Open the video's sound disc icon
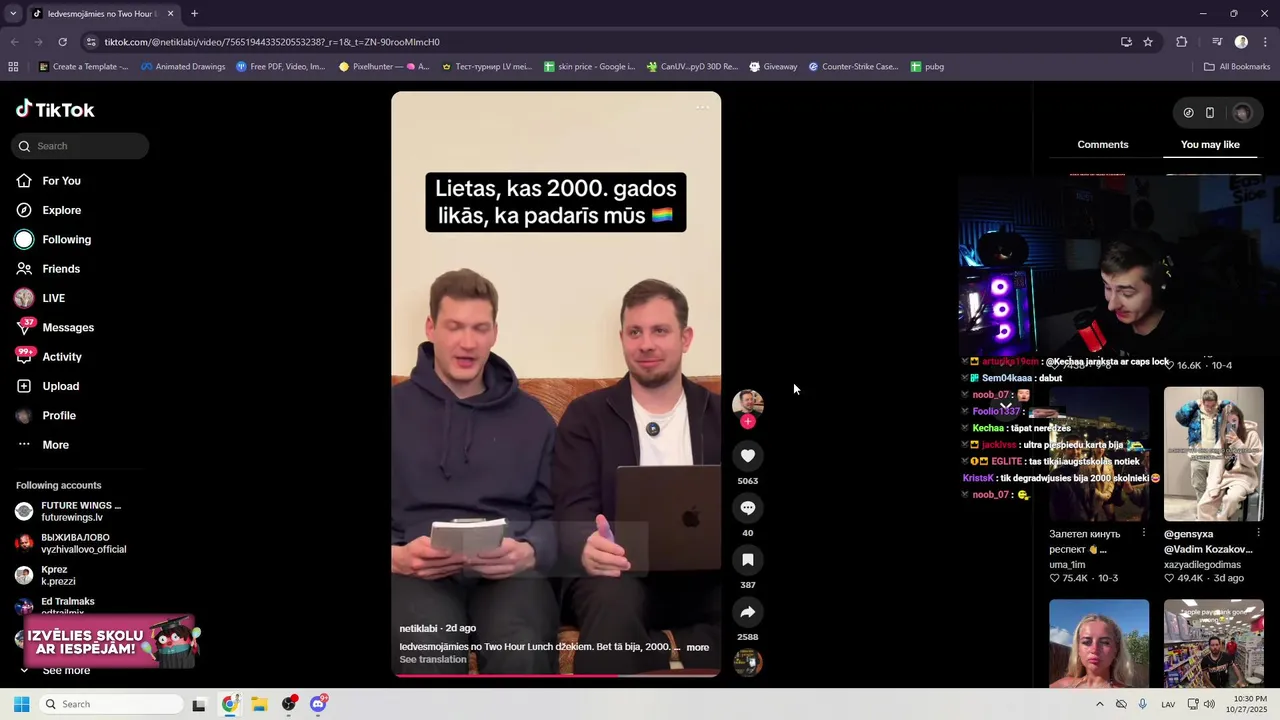 click(747, 662)
